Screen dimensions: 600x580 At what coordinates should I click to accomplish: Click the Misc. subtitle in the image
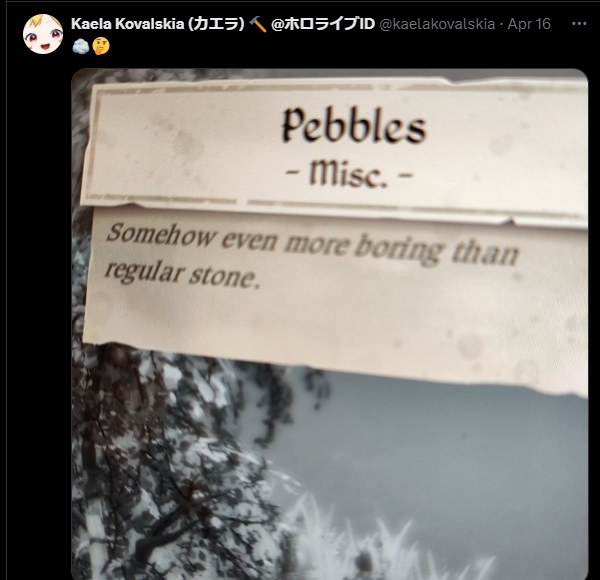click(x=349, y=174)
